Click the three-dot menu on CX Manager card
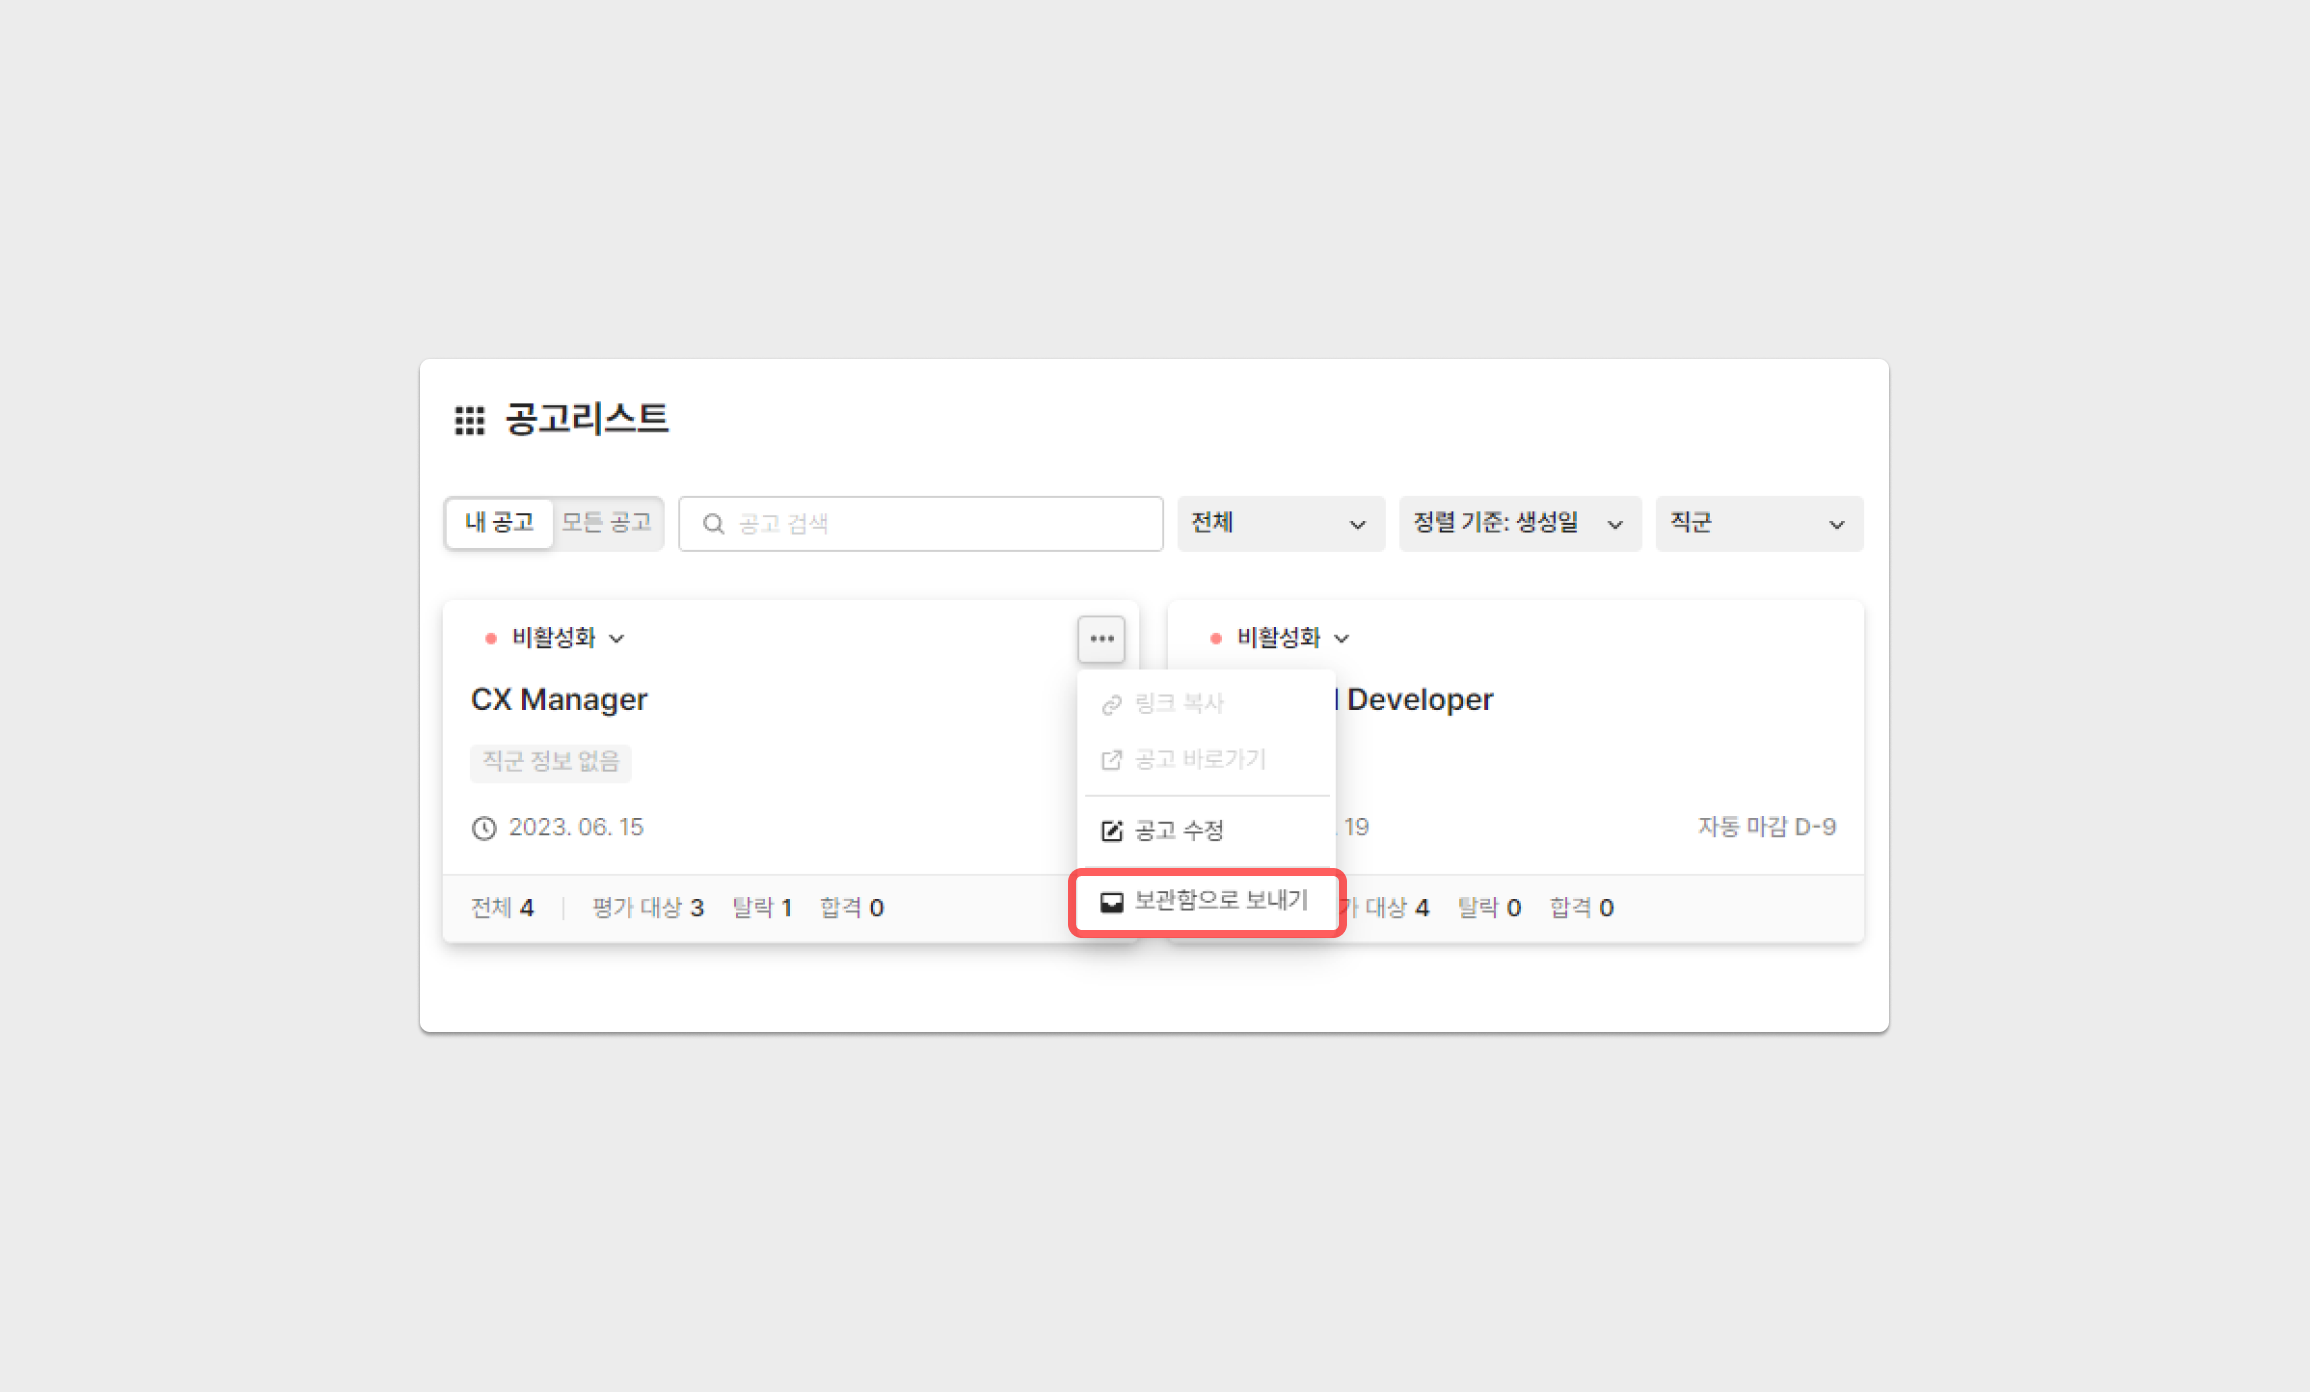 tap(1101, 639)
